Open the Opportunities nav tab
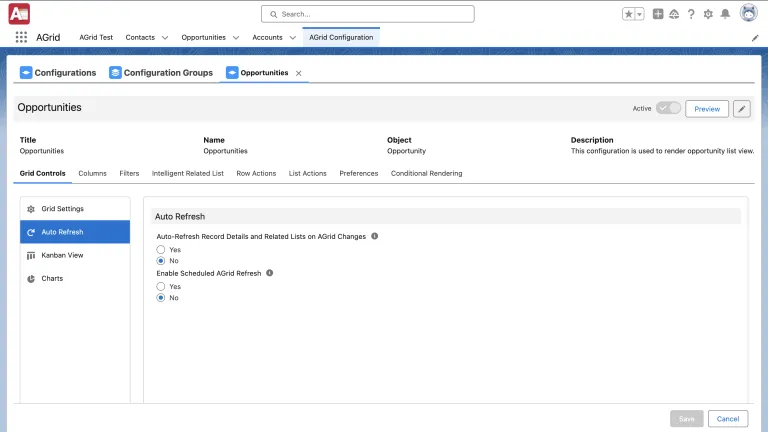Screen dimensions: 768x432 pos(203,37)
